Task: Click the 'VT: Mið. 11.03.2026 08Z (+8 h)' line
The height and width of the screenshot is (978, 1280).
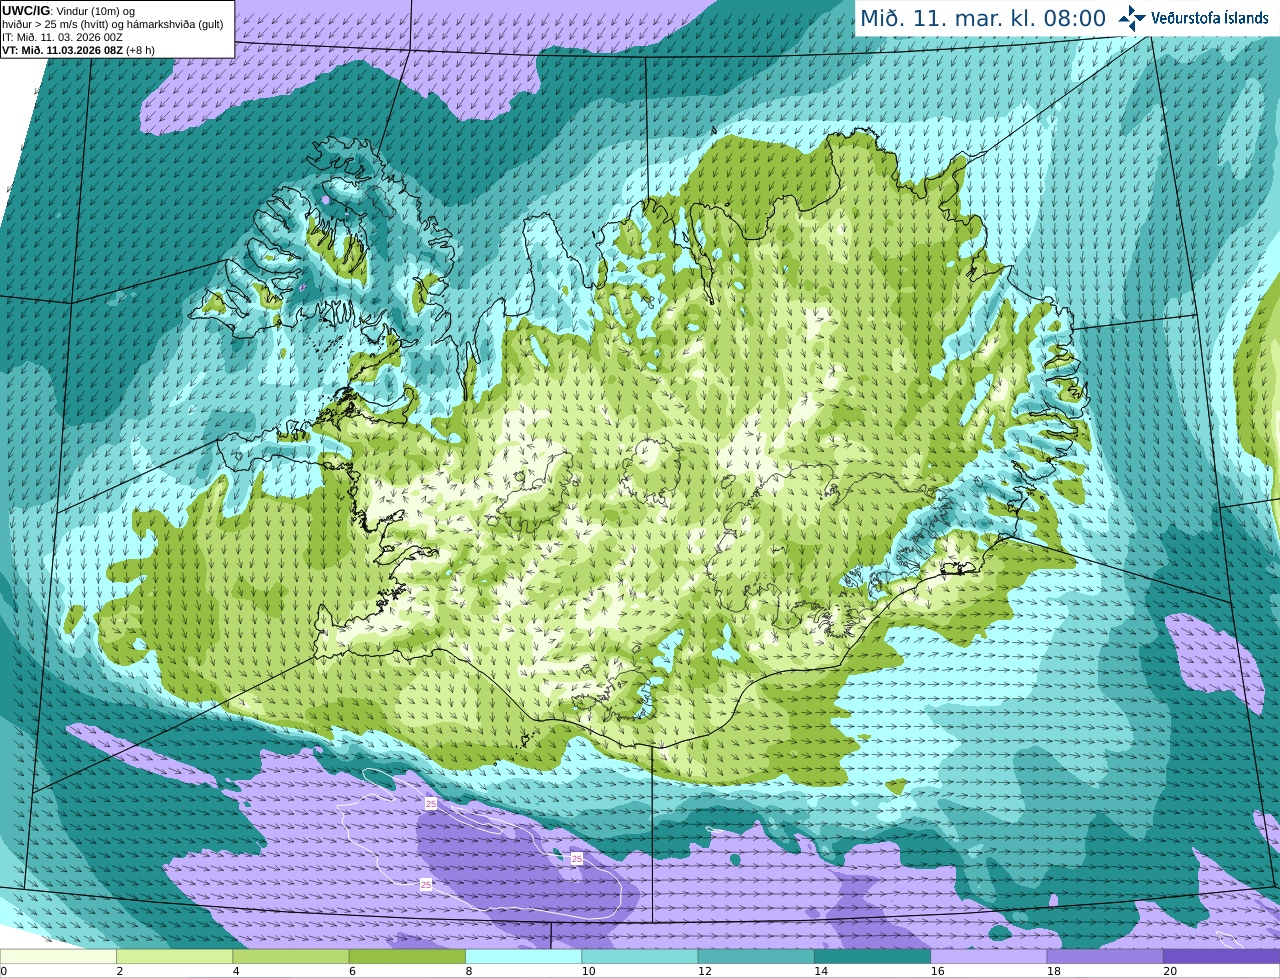Action: point(78,50)
